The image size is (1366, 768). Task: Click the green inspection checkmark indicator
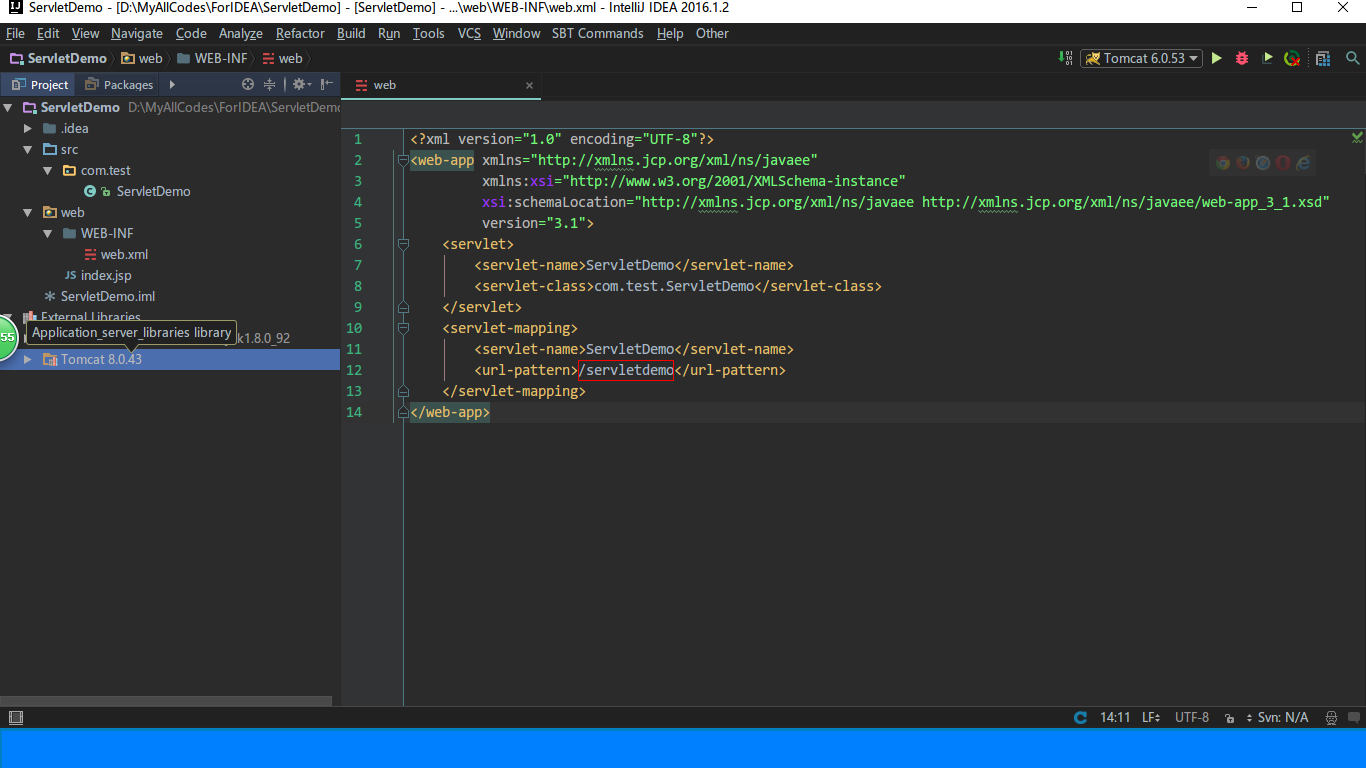(x=1357, y=137)
